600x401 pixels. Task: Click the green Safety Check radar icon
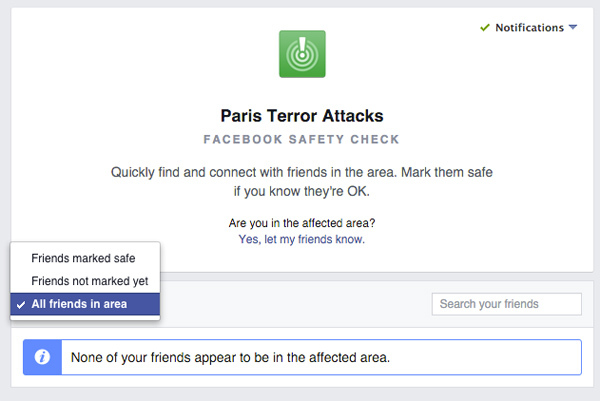[301, 54]
